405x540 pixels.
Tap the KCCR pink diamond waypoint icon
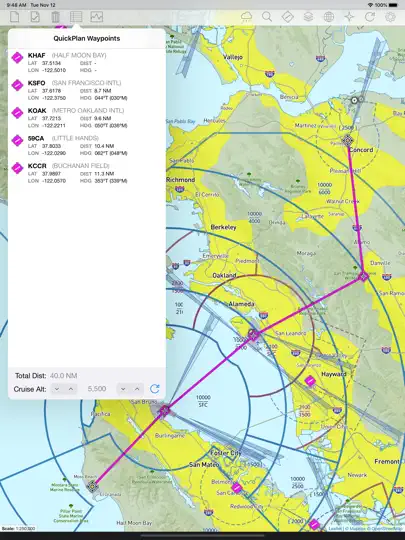point(17,168)
